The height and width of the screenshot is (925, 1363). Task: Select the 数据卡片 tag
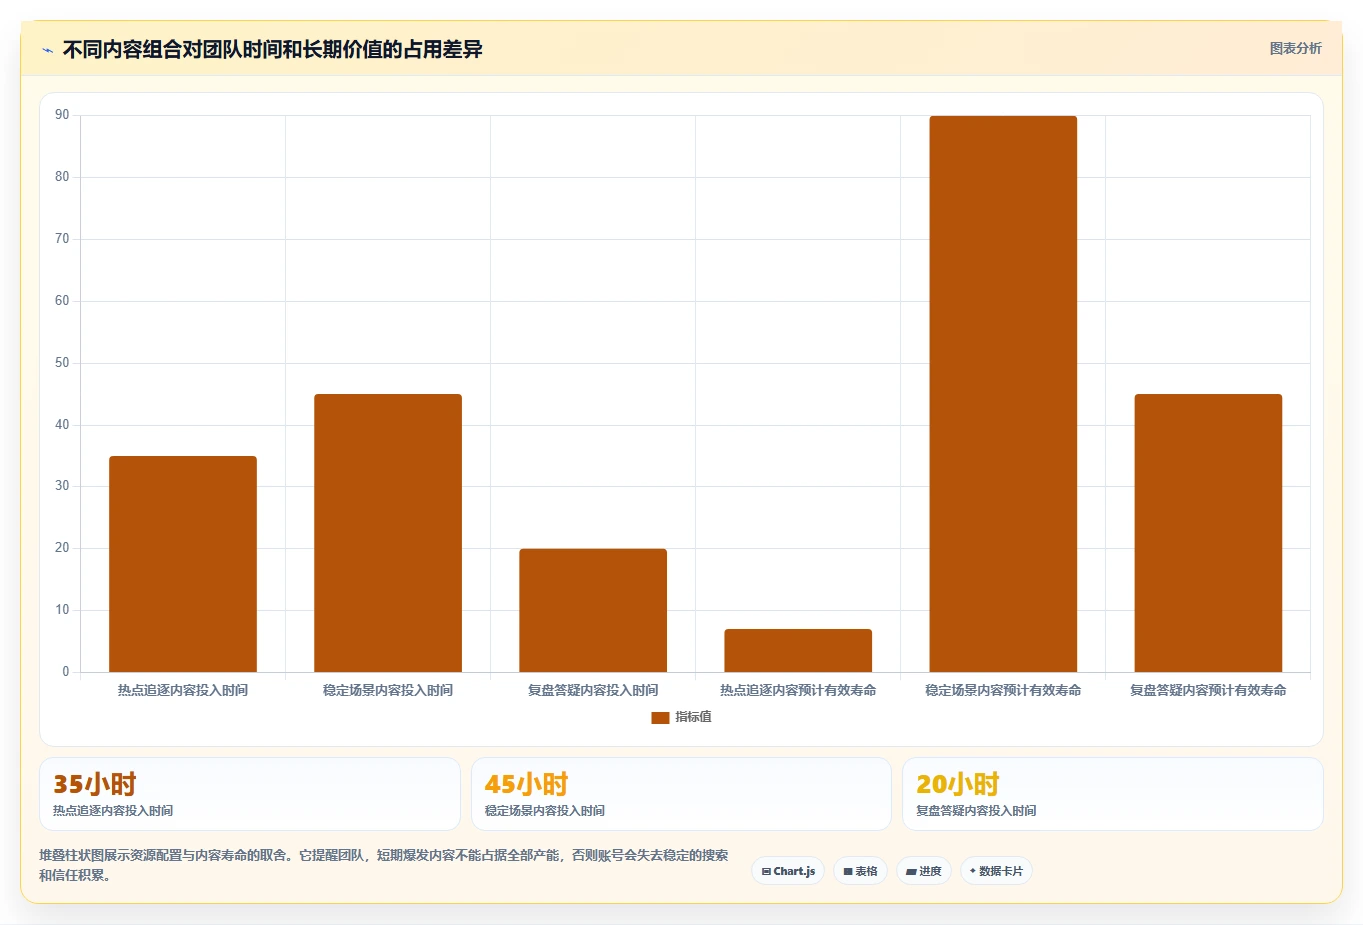point(996,871)
